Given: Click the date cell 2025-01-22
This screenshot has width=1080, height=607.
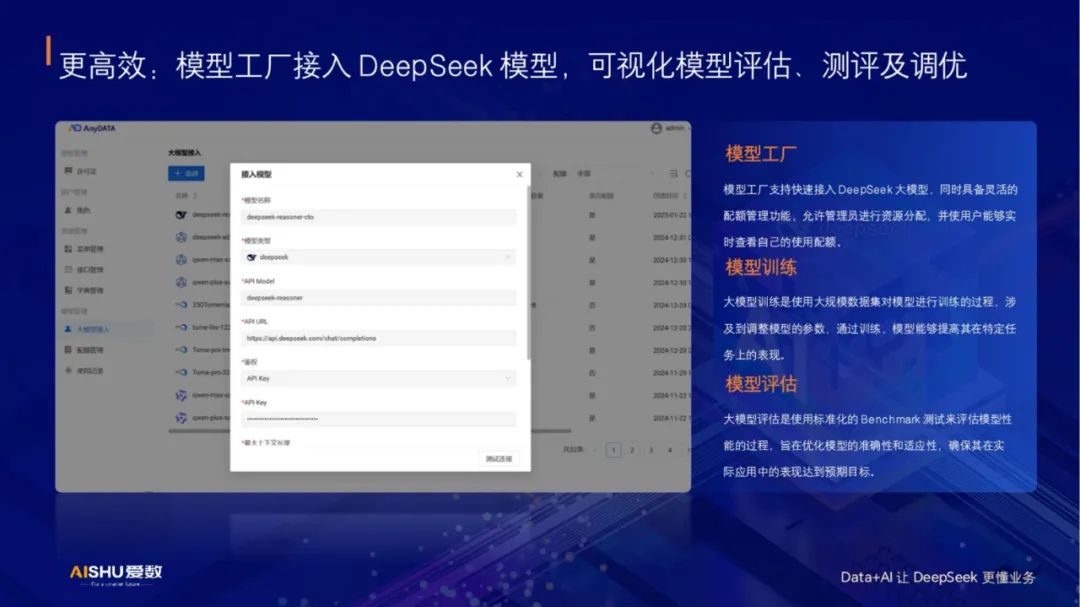Looking at the screenshot, I should pyautogui.click(x=671, y=215).
